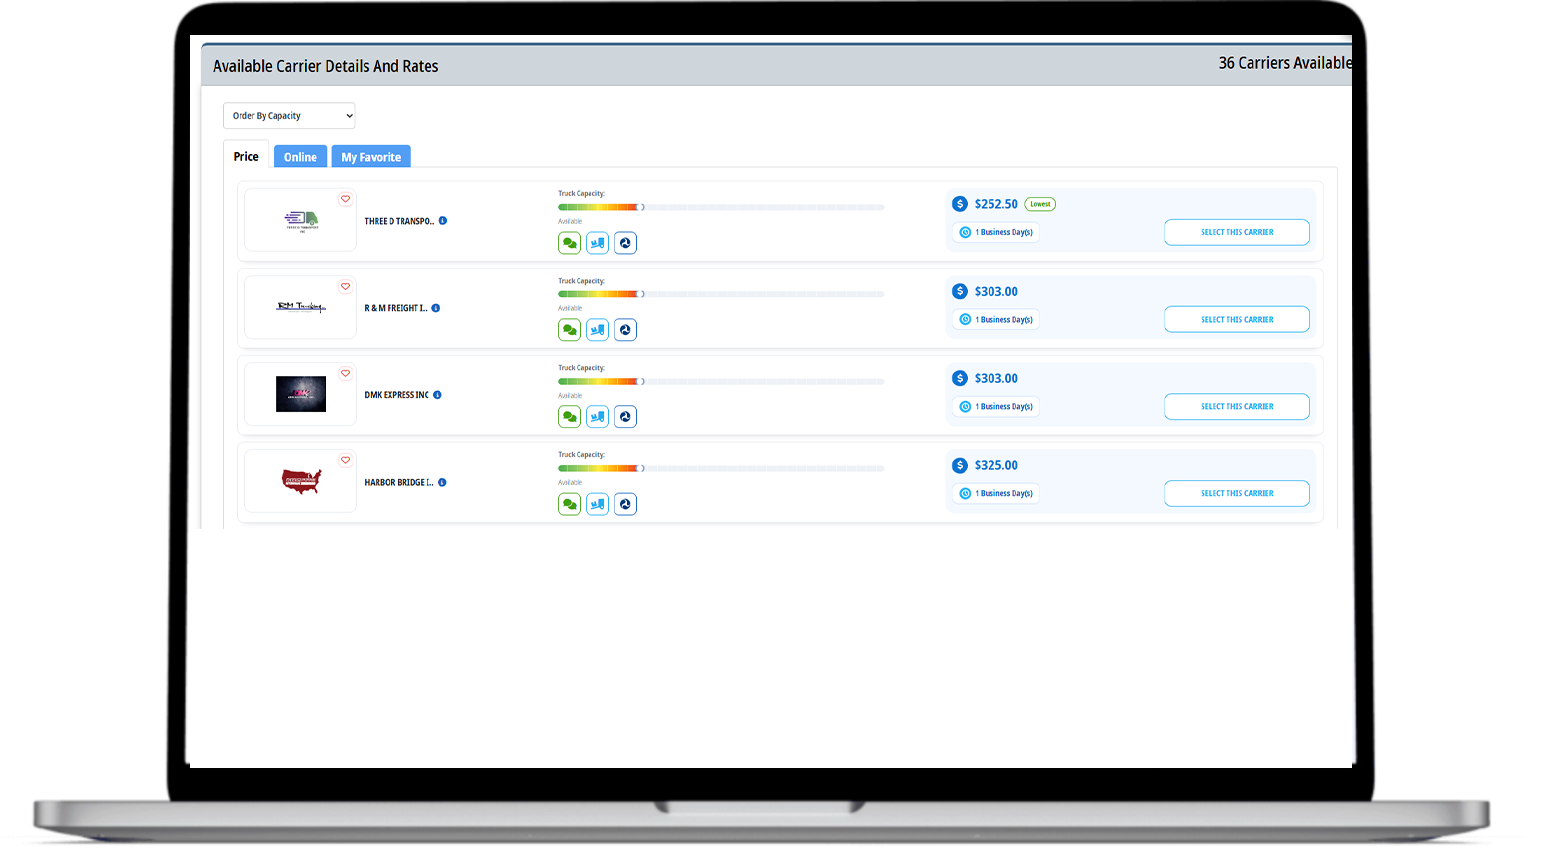
Task: Select this carrier for $252.50 rate
Action: click(1236, 232)
